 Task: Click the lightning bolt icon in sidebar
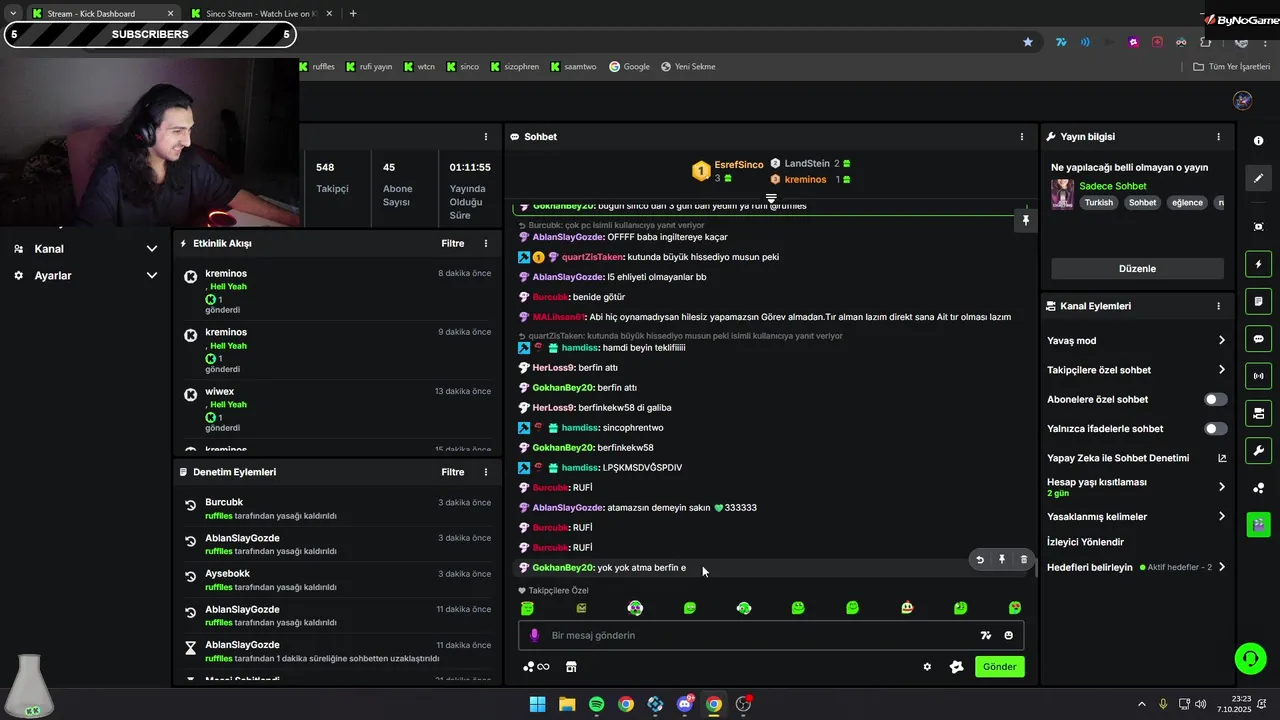pos(1258,264)
